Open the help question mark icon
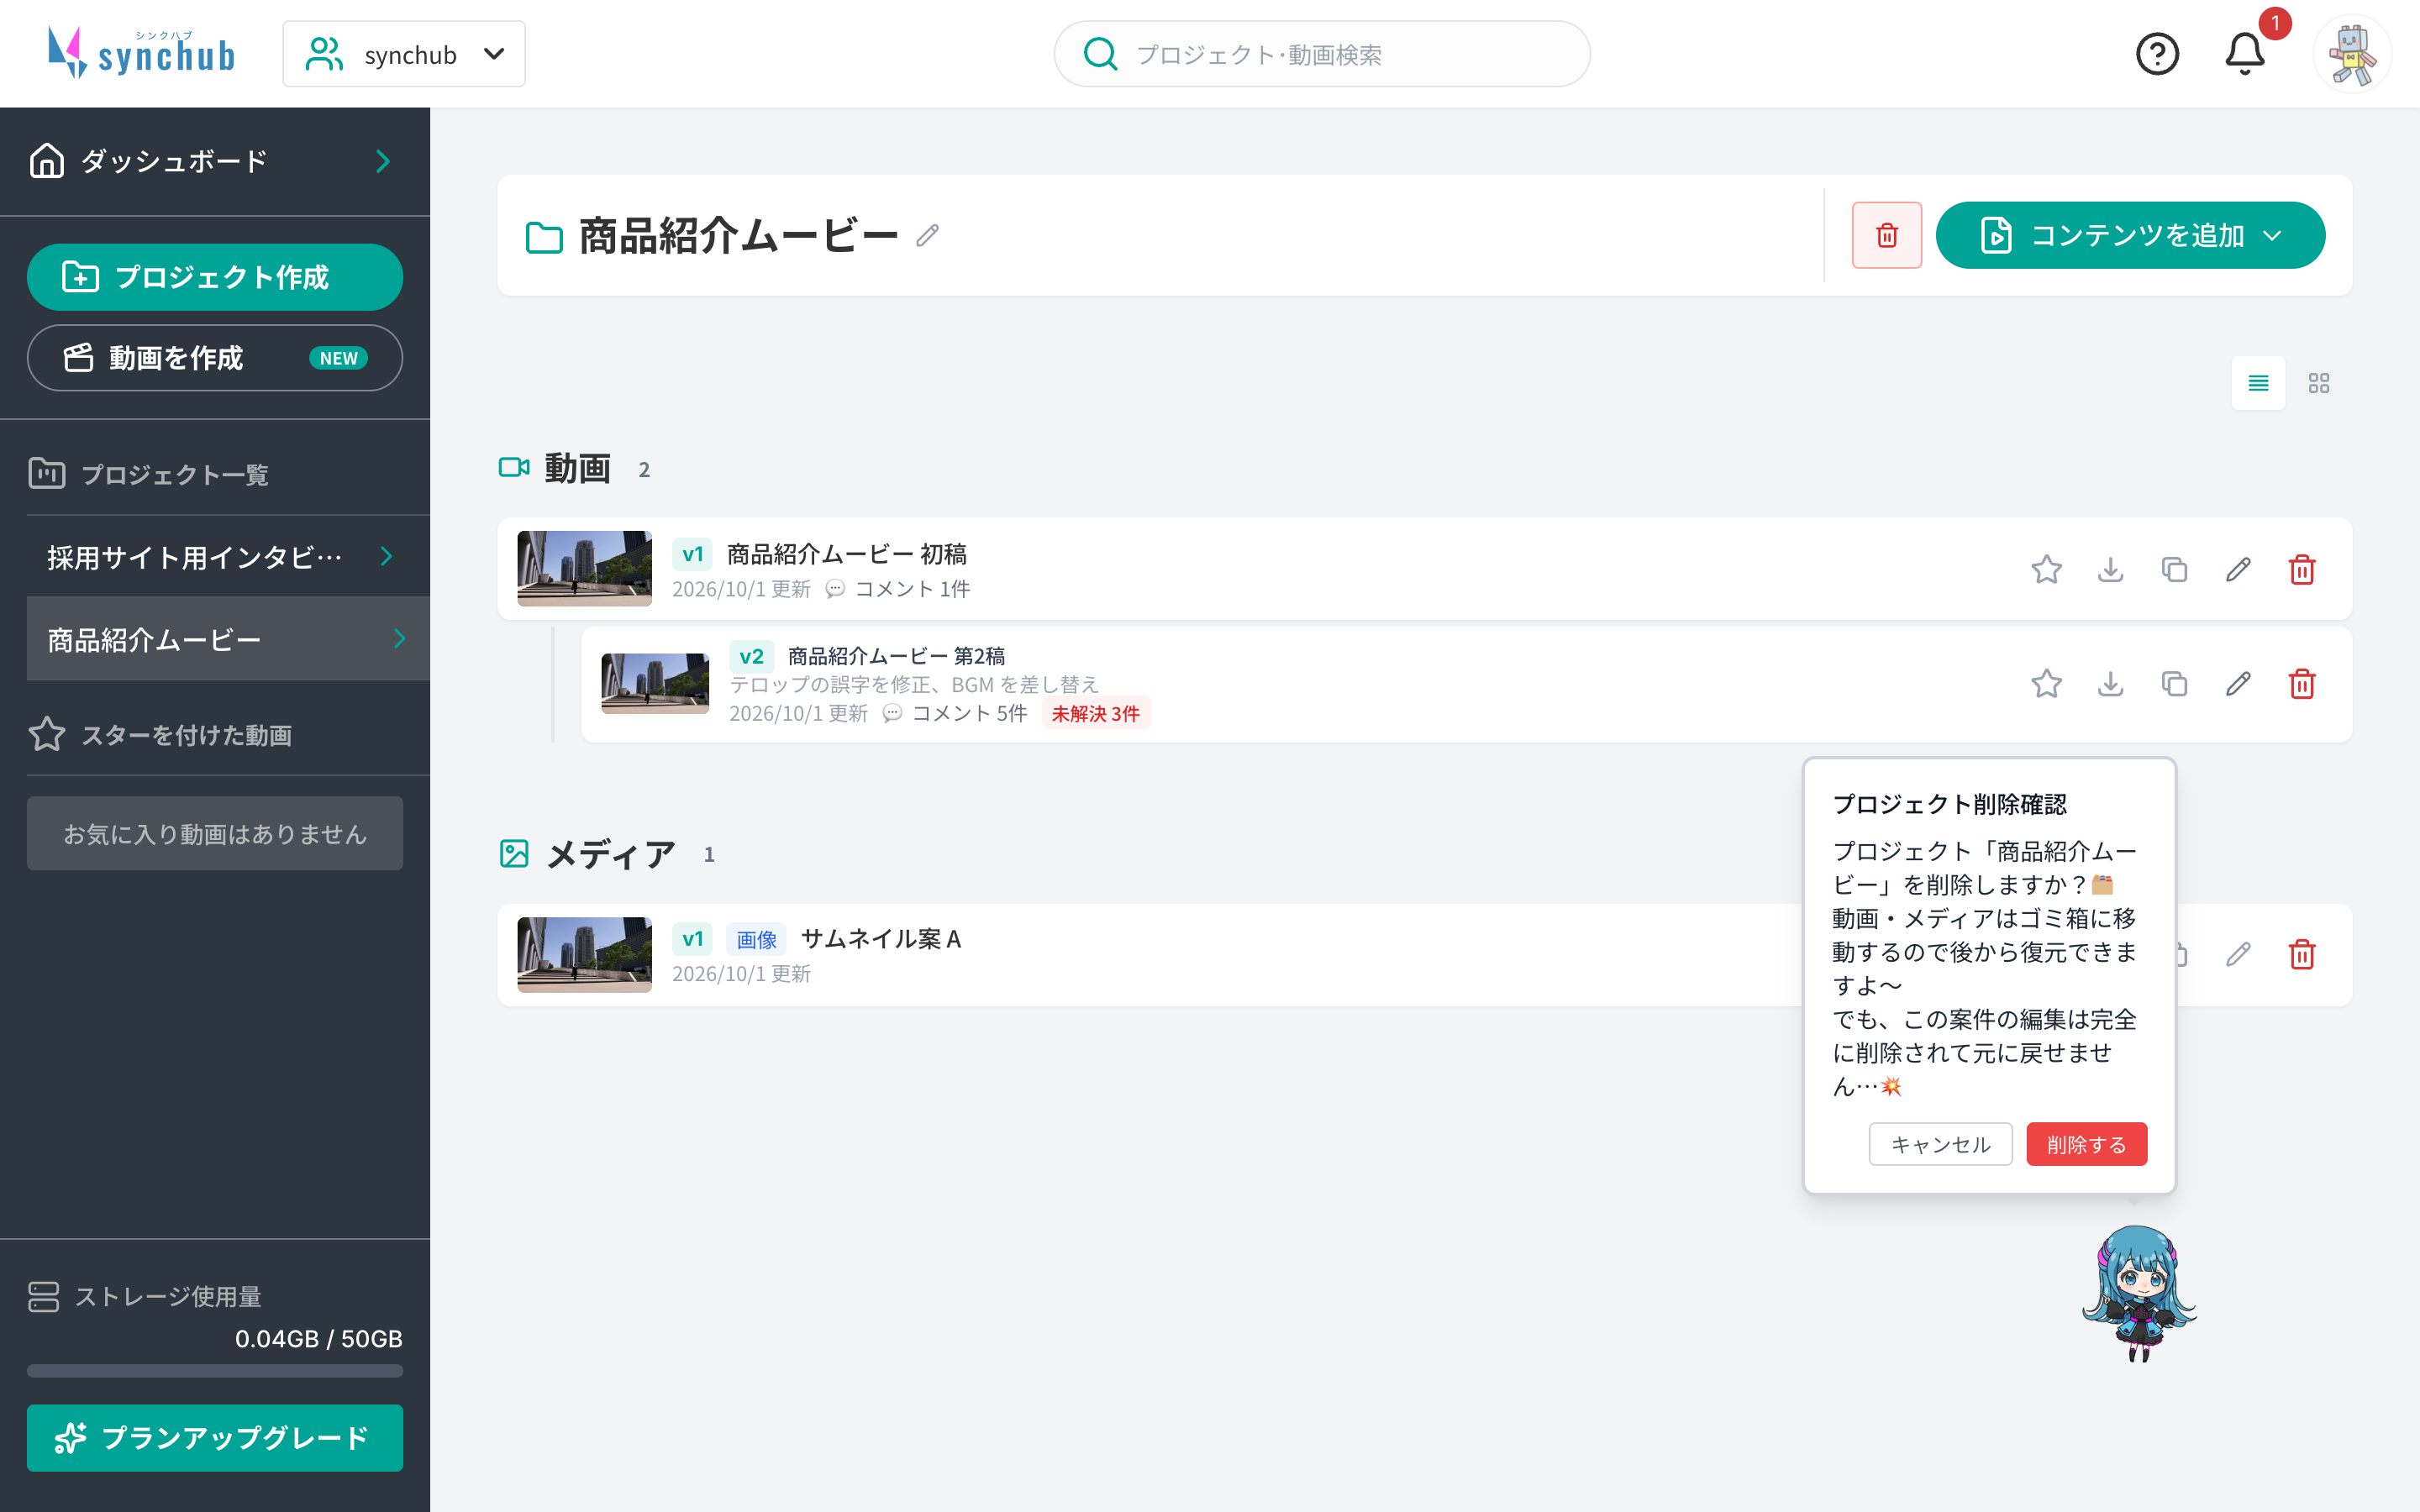 2157,54
